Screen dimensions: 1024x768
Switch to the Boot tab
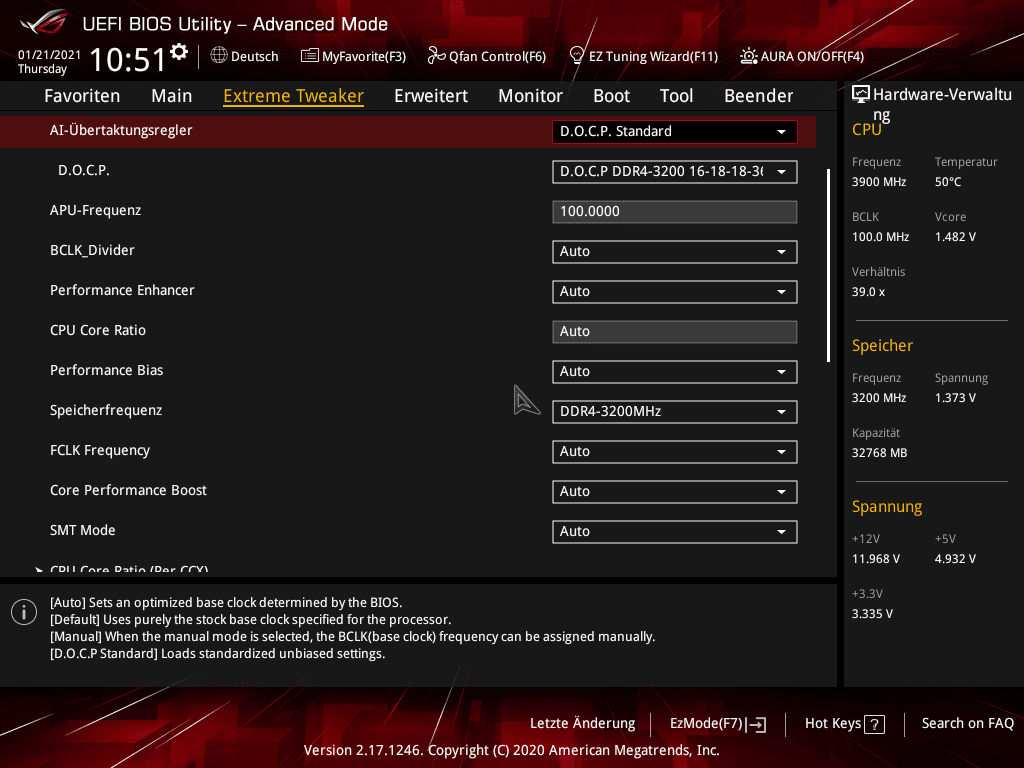point(611,96)
